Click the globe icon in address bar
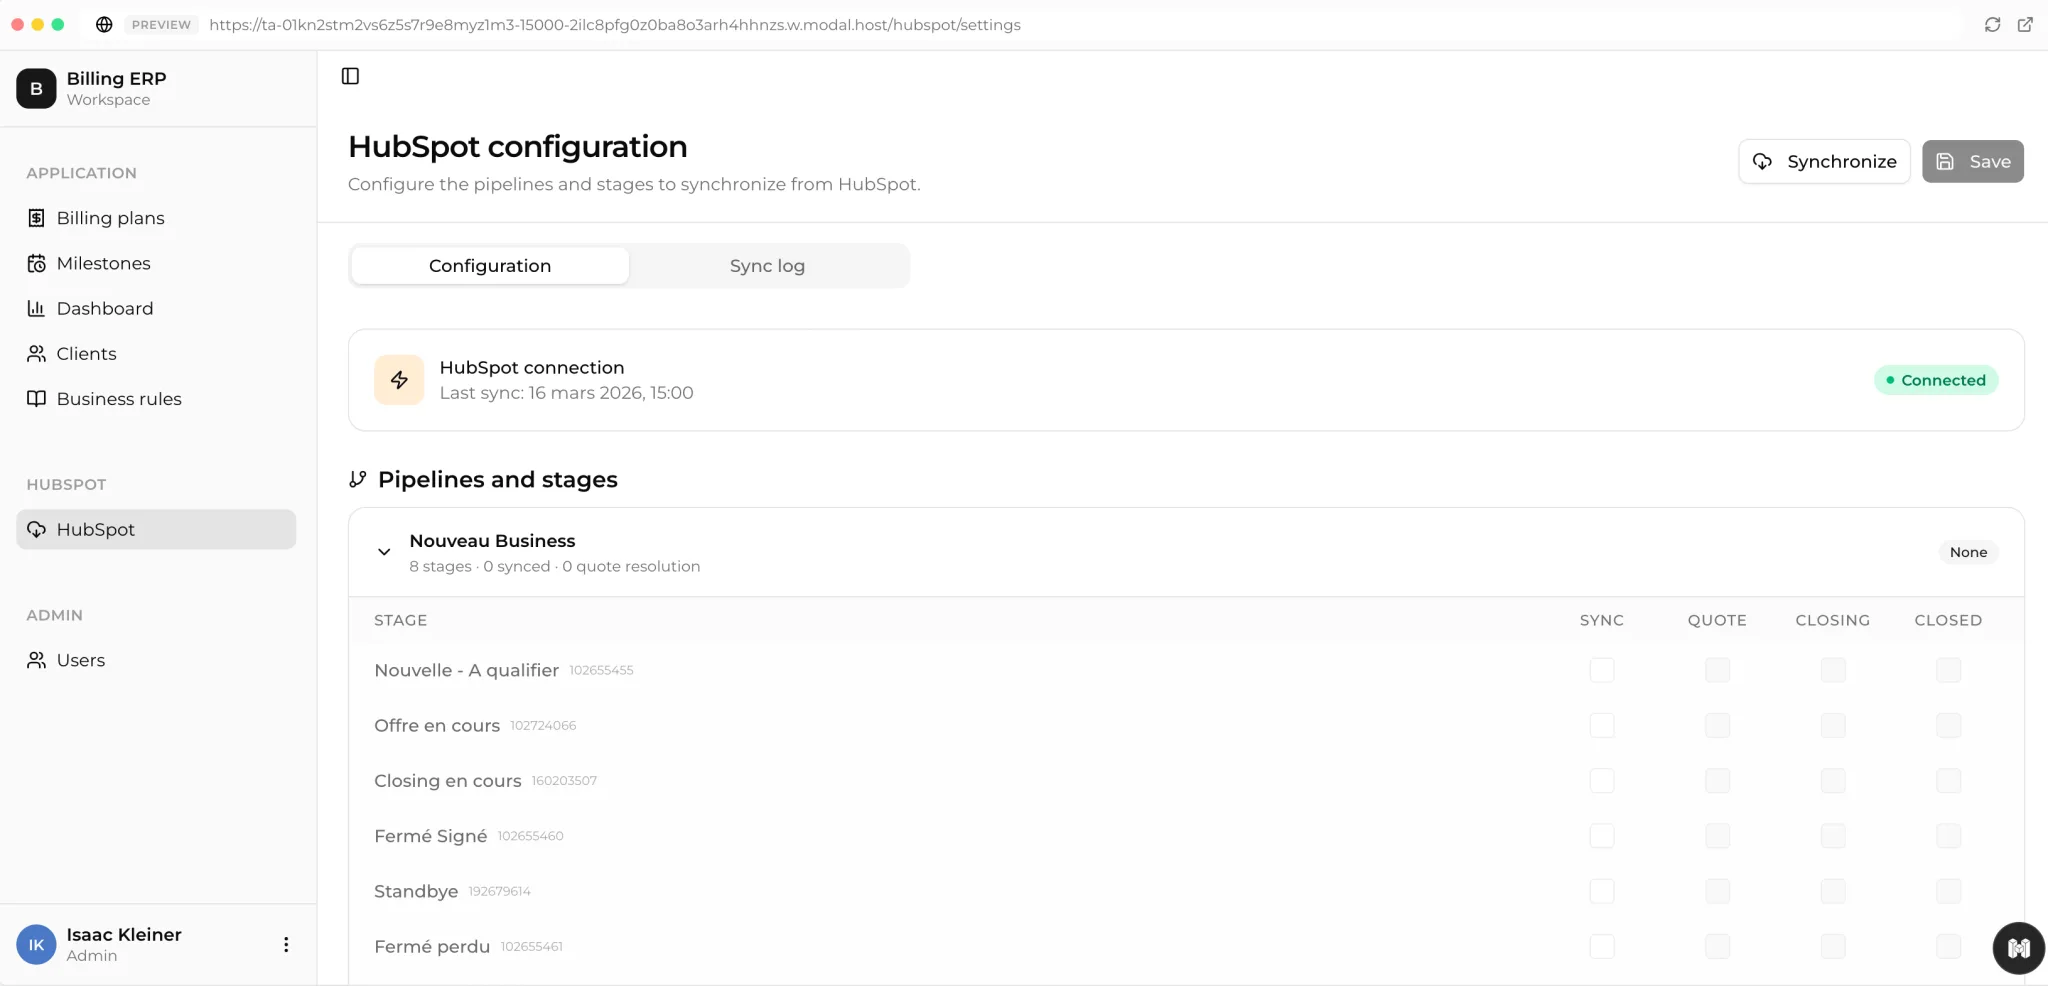 pyautogui.click(x=104, y=25)
